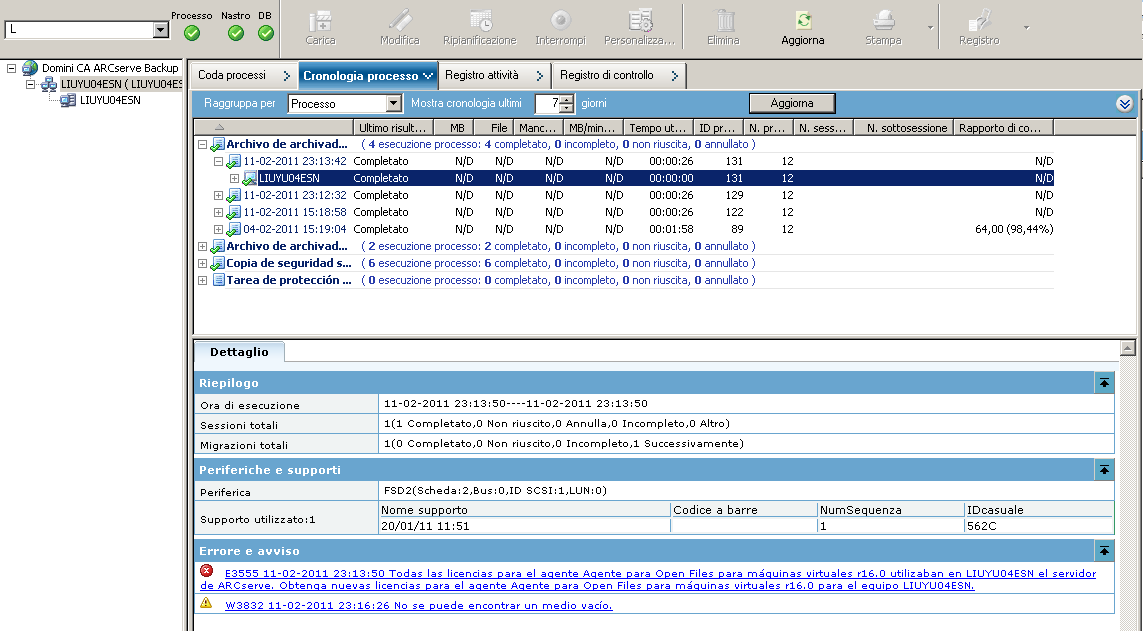Click the Registro toolbar icon

click(979, 21)
